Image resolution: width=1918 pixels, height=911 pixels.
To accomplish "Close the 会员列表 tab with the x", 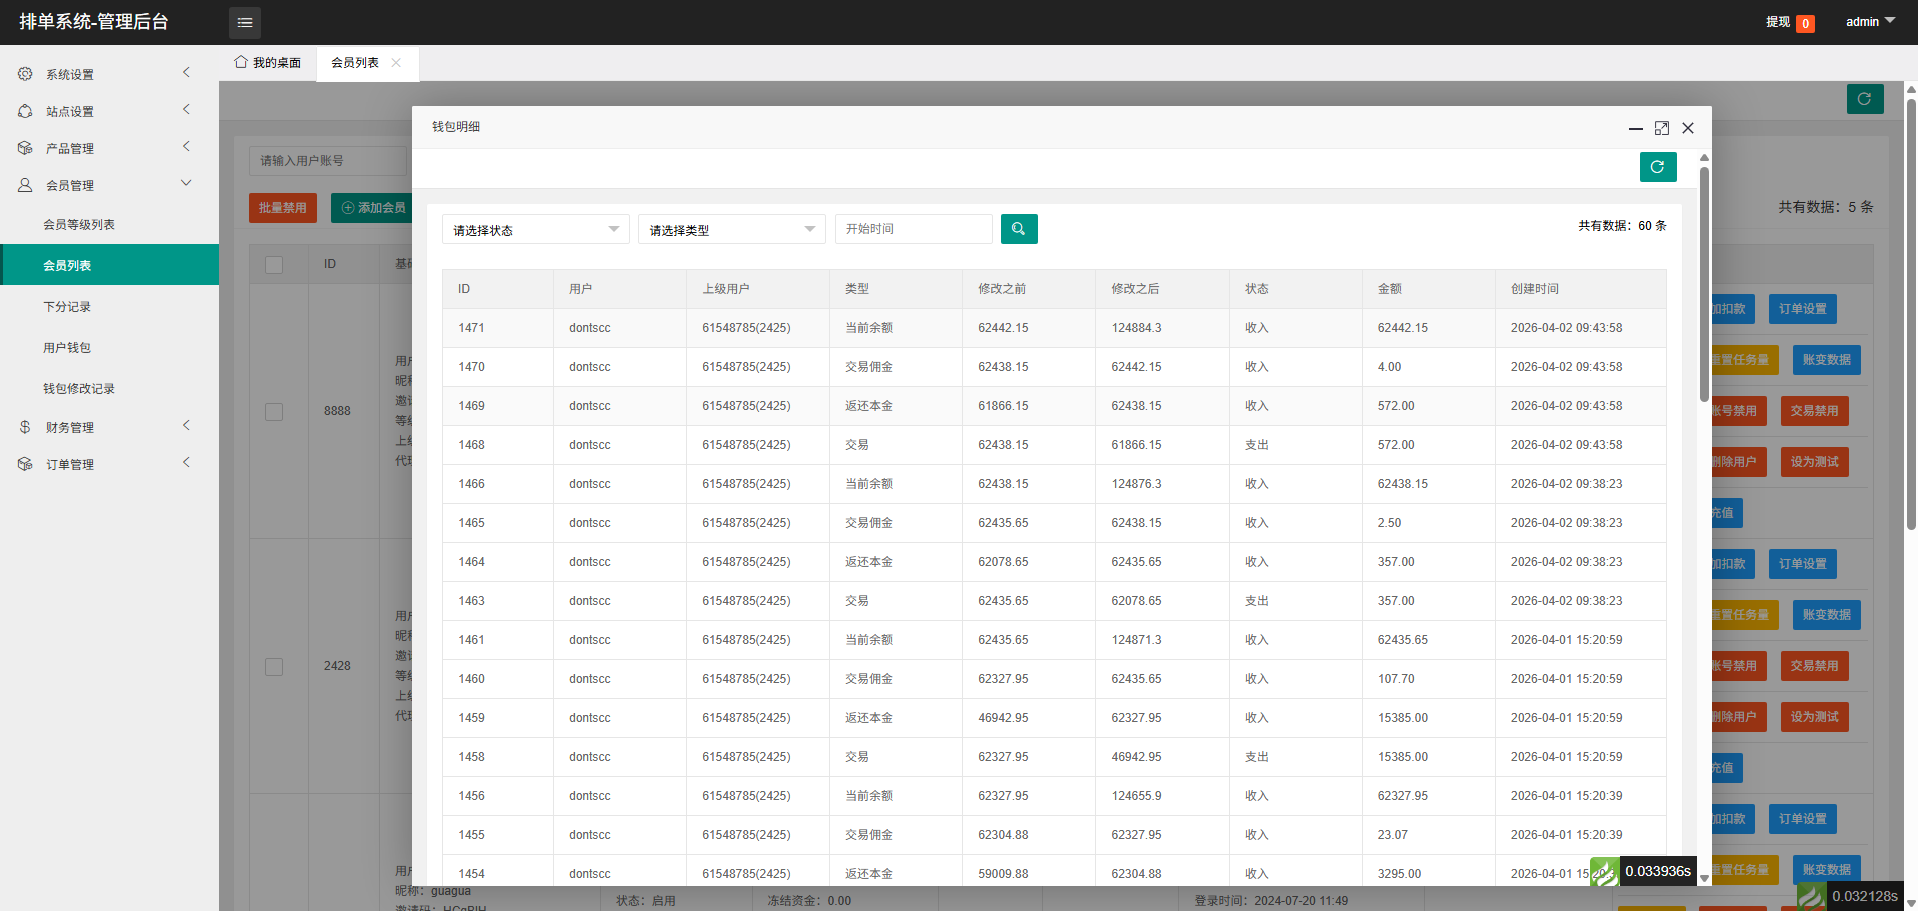I will pos(397,63).
